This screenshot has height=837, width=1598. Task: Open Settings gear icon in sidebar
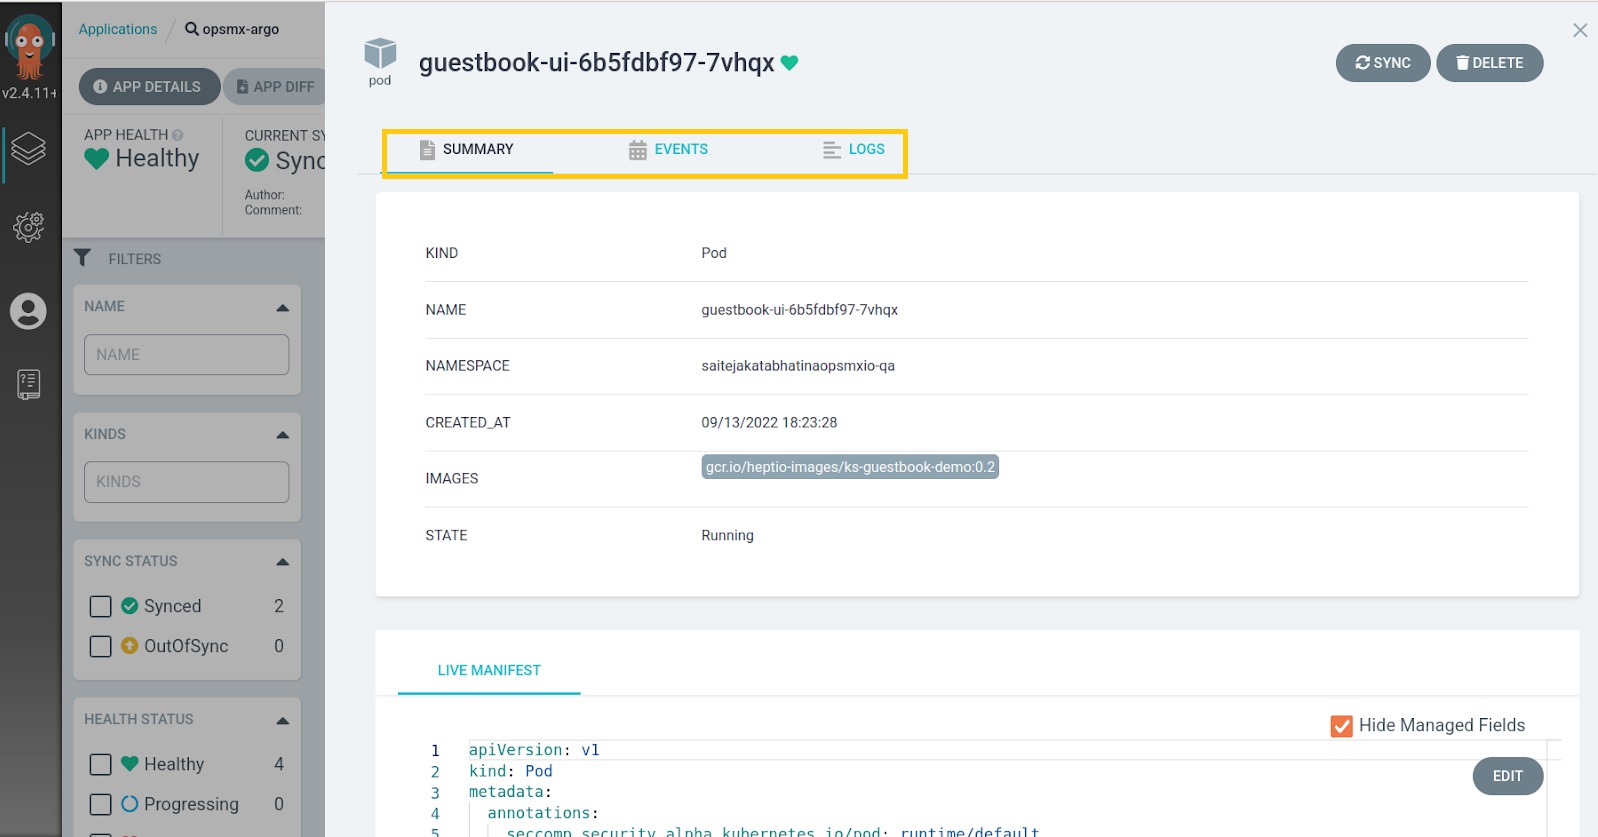click(29, 227)
